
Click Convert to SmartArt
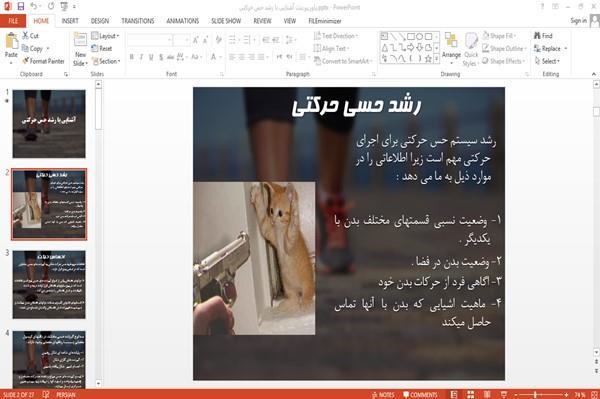click(x=343, y=61)
